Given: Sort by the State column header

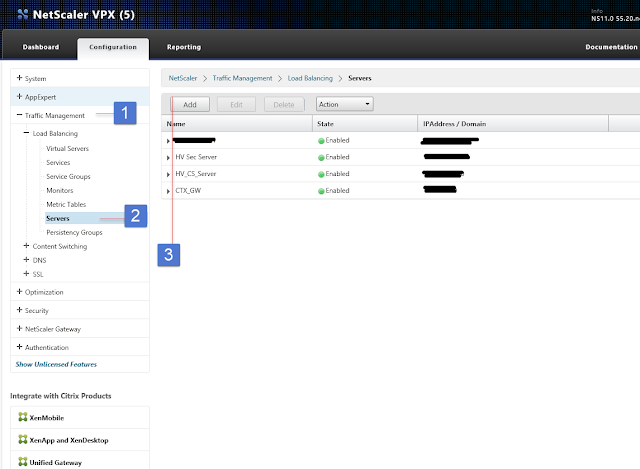Looking at the screenshot, I should click(x=365, y=124).
